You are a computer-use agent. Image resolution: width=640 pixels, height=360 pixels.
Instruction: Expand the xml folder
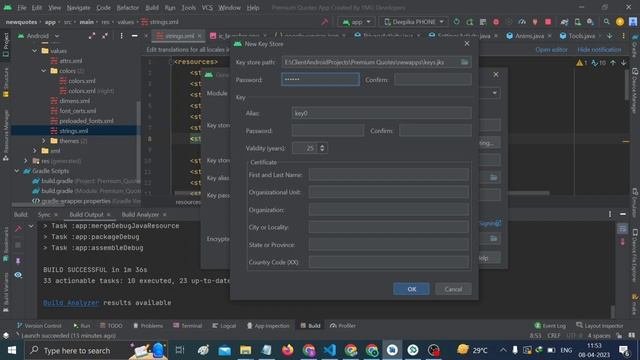pos(35,151)
